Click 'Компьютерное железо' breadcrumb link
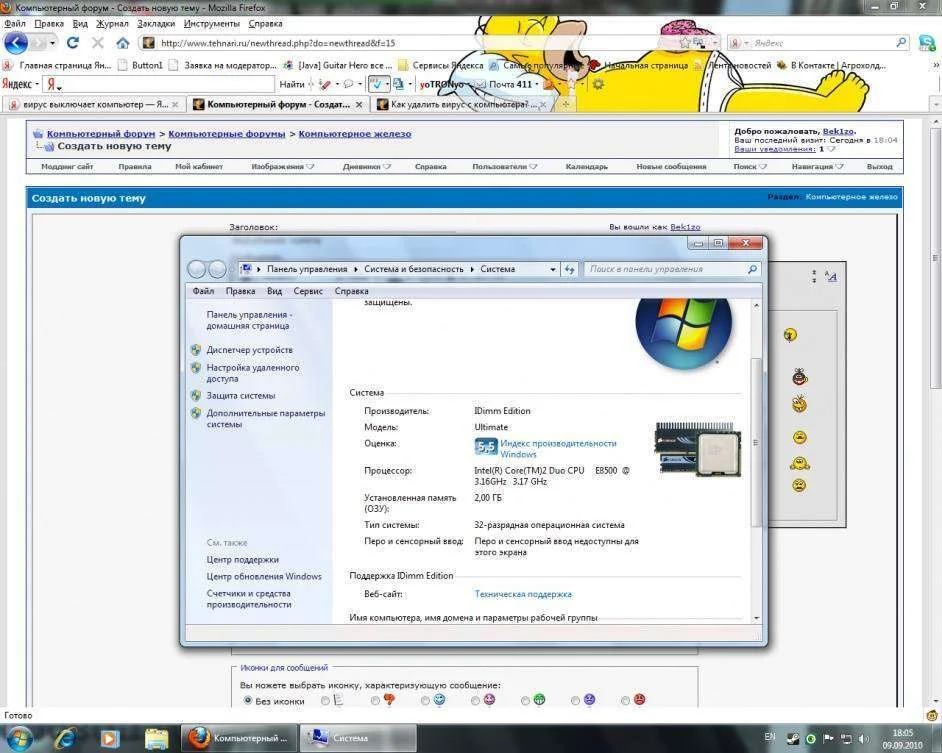 (x=354, y=133)
